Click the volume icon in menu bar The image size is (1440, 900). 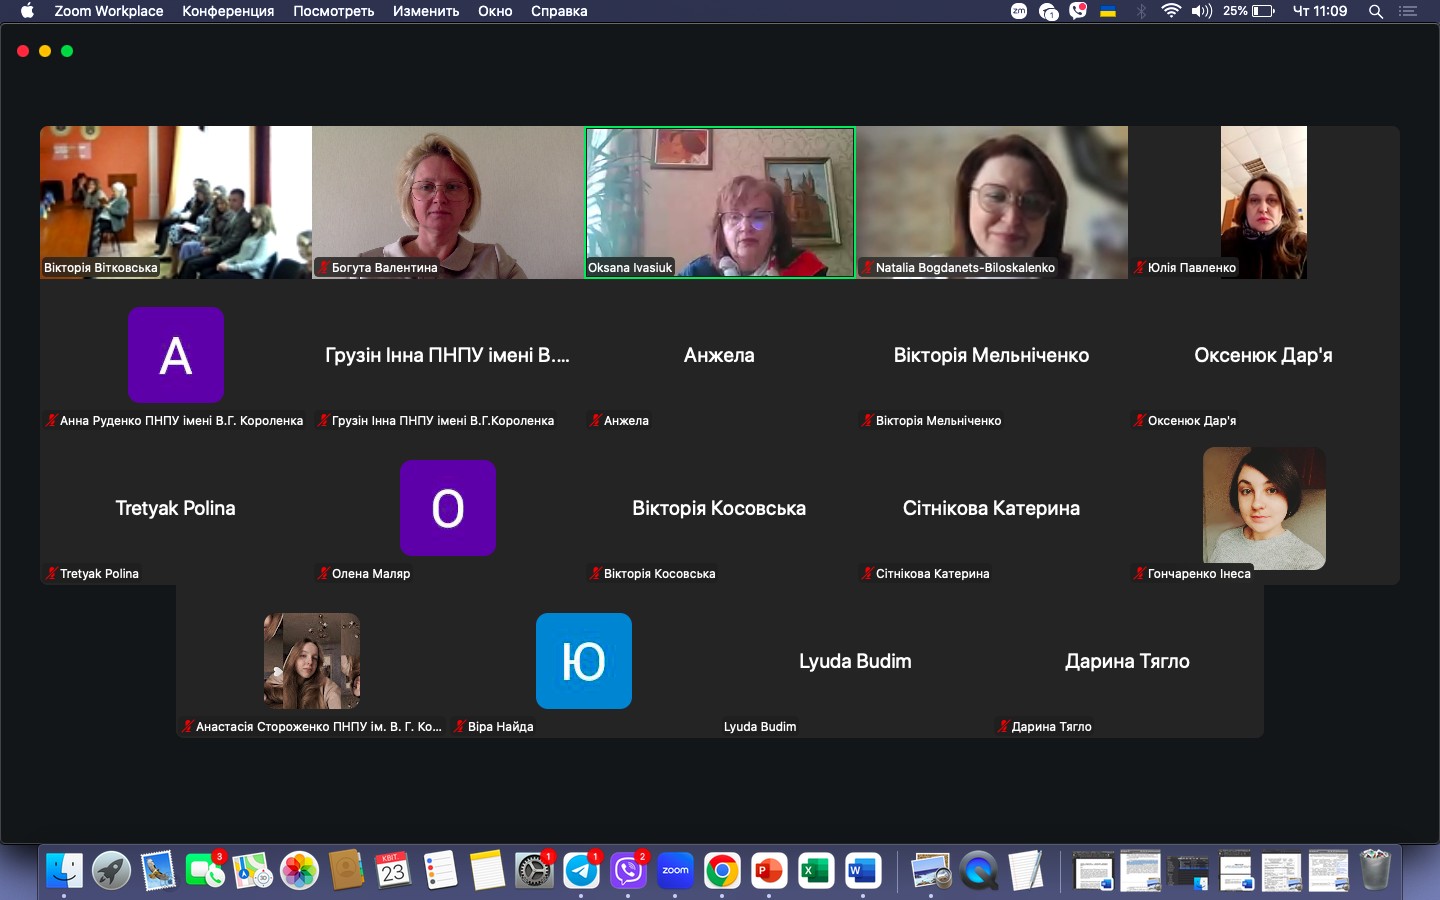pos(1201,11)
